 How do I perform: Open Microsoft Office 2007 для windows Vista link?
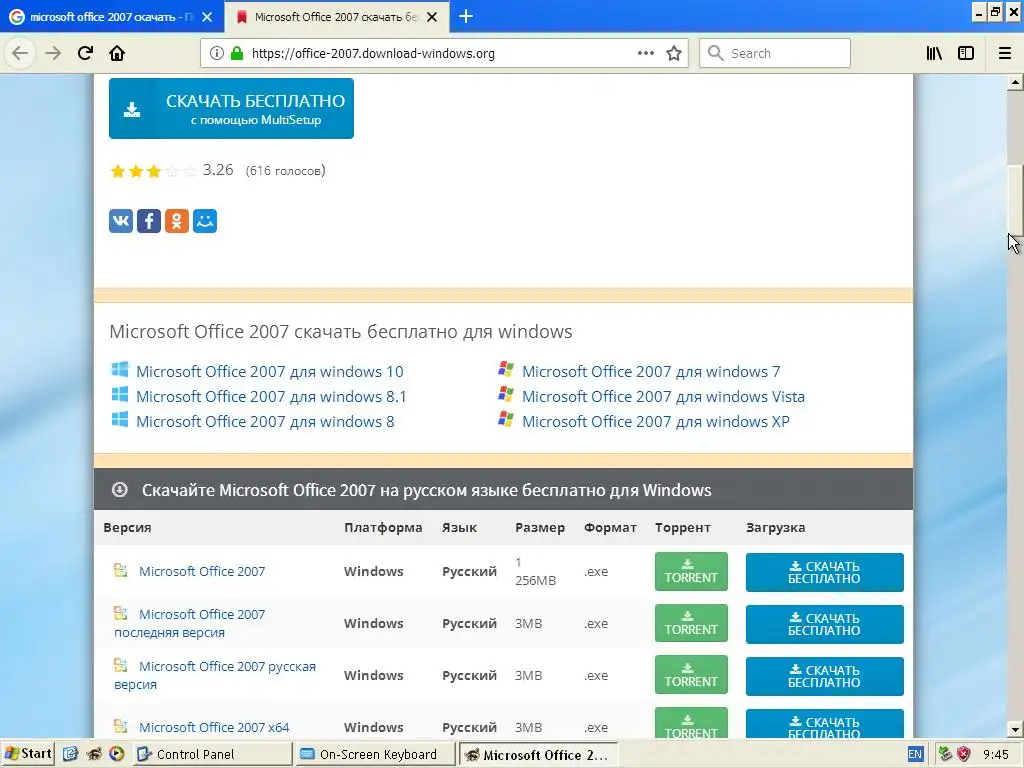pyautogui.click(x=664, y=396)
